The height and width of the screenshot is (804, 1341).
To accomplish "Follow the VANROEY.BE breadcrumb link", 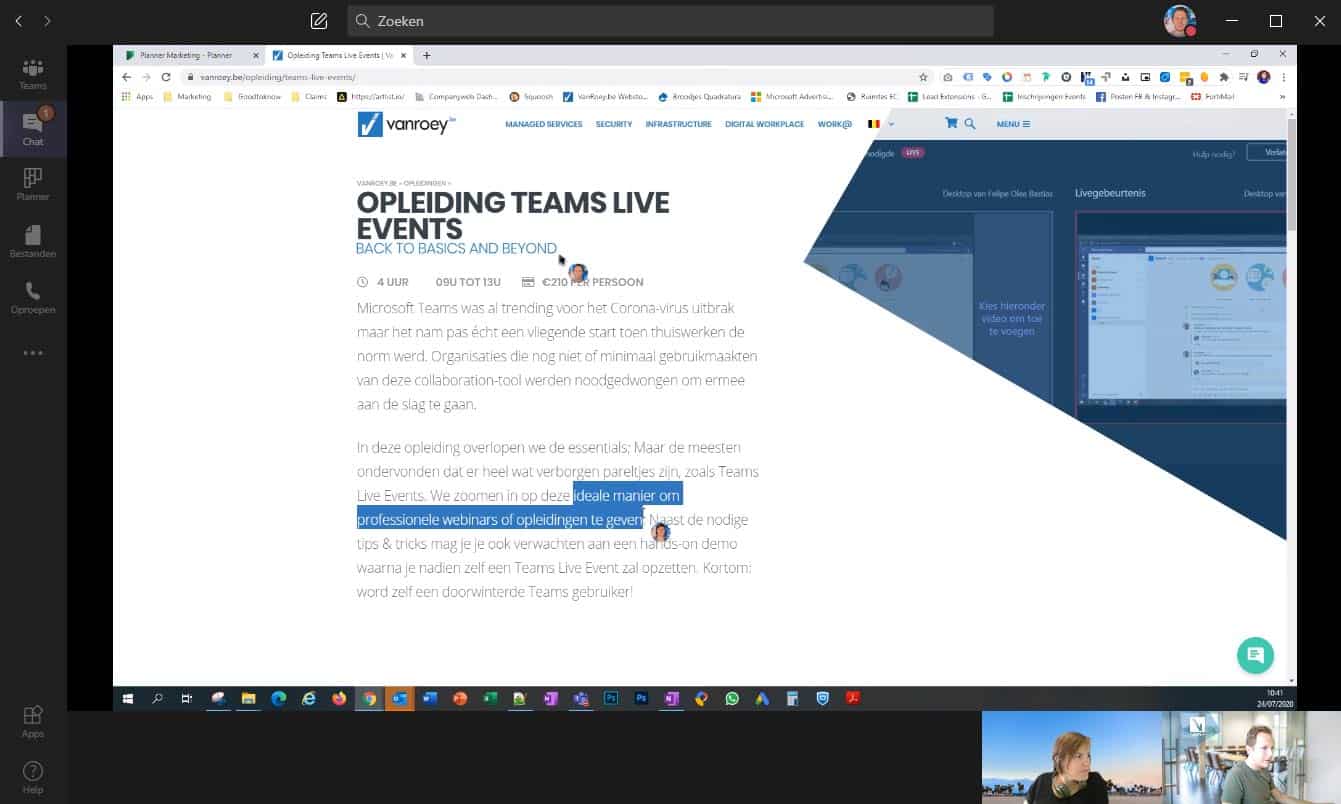I will point(376,183).
